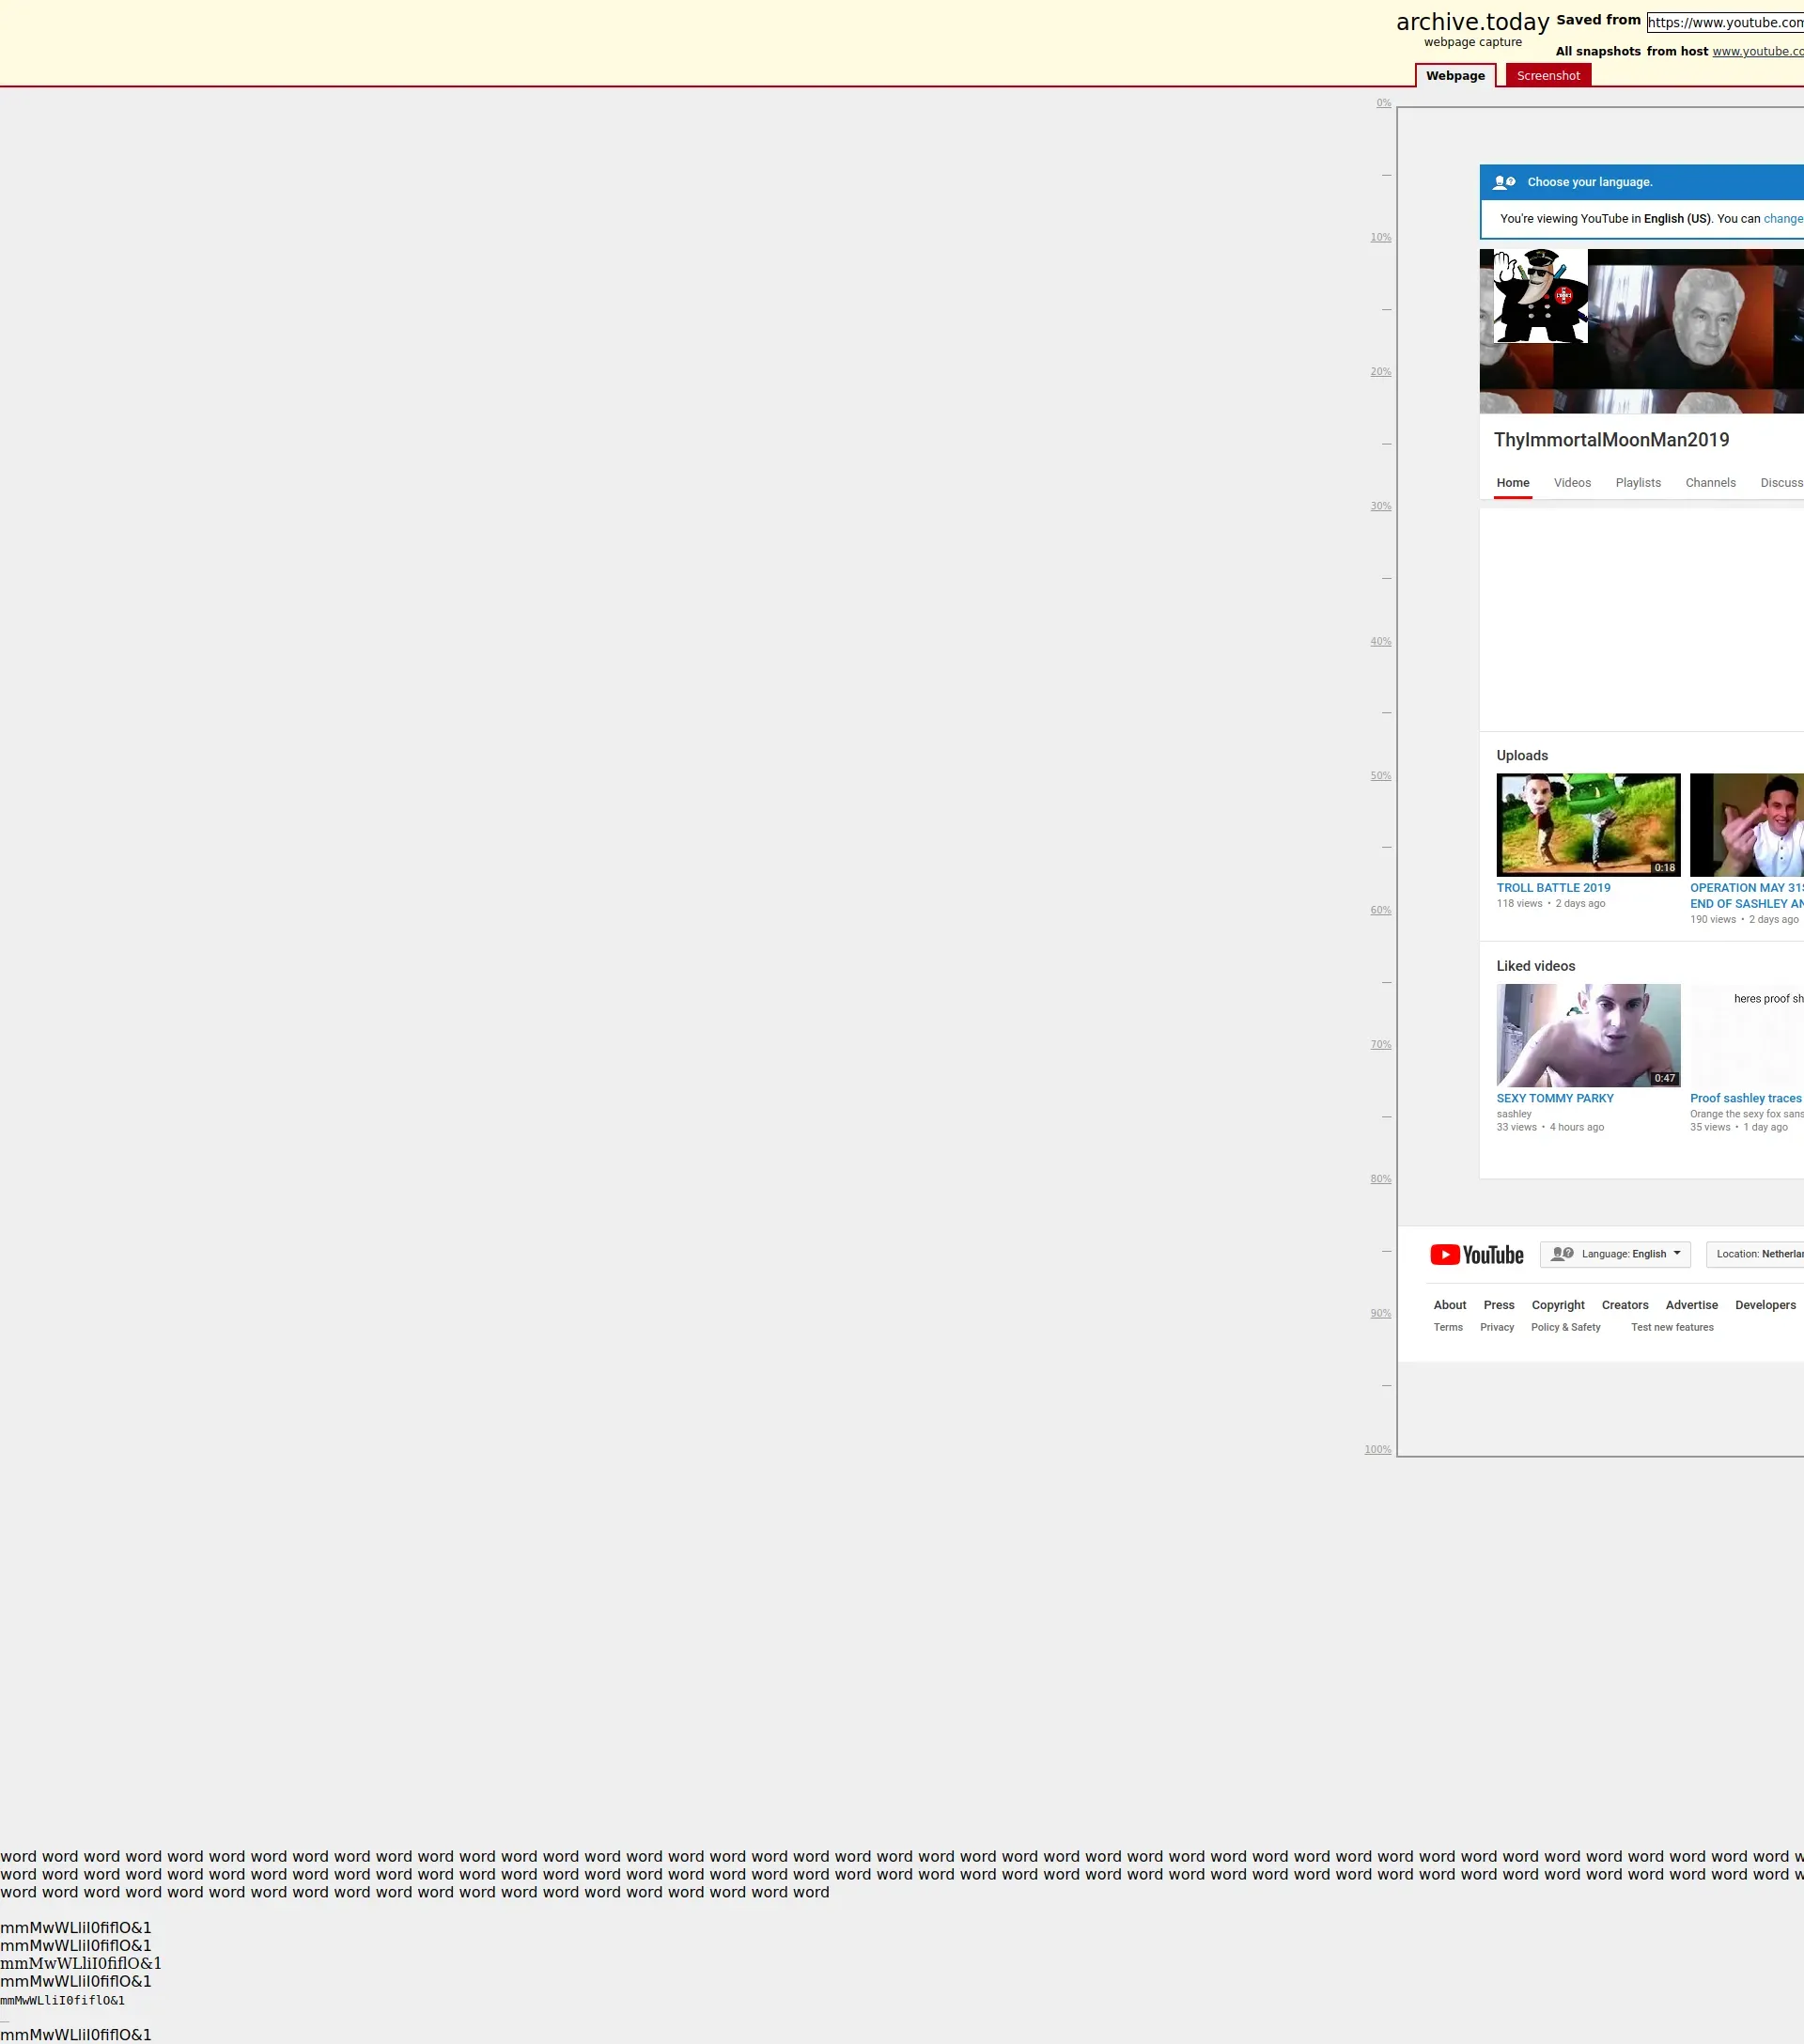Open the Videos channel tab

pos(1572,483)
